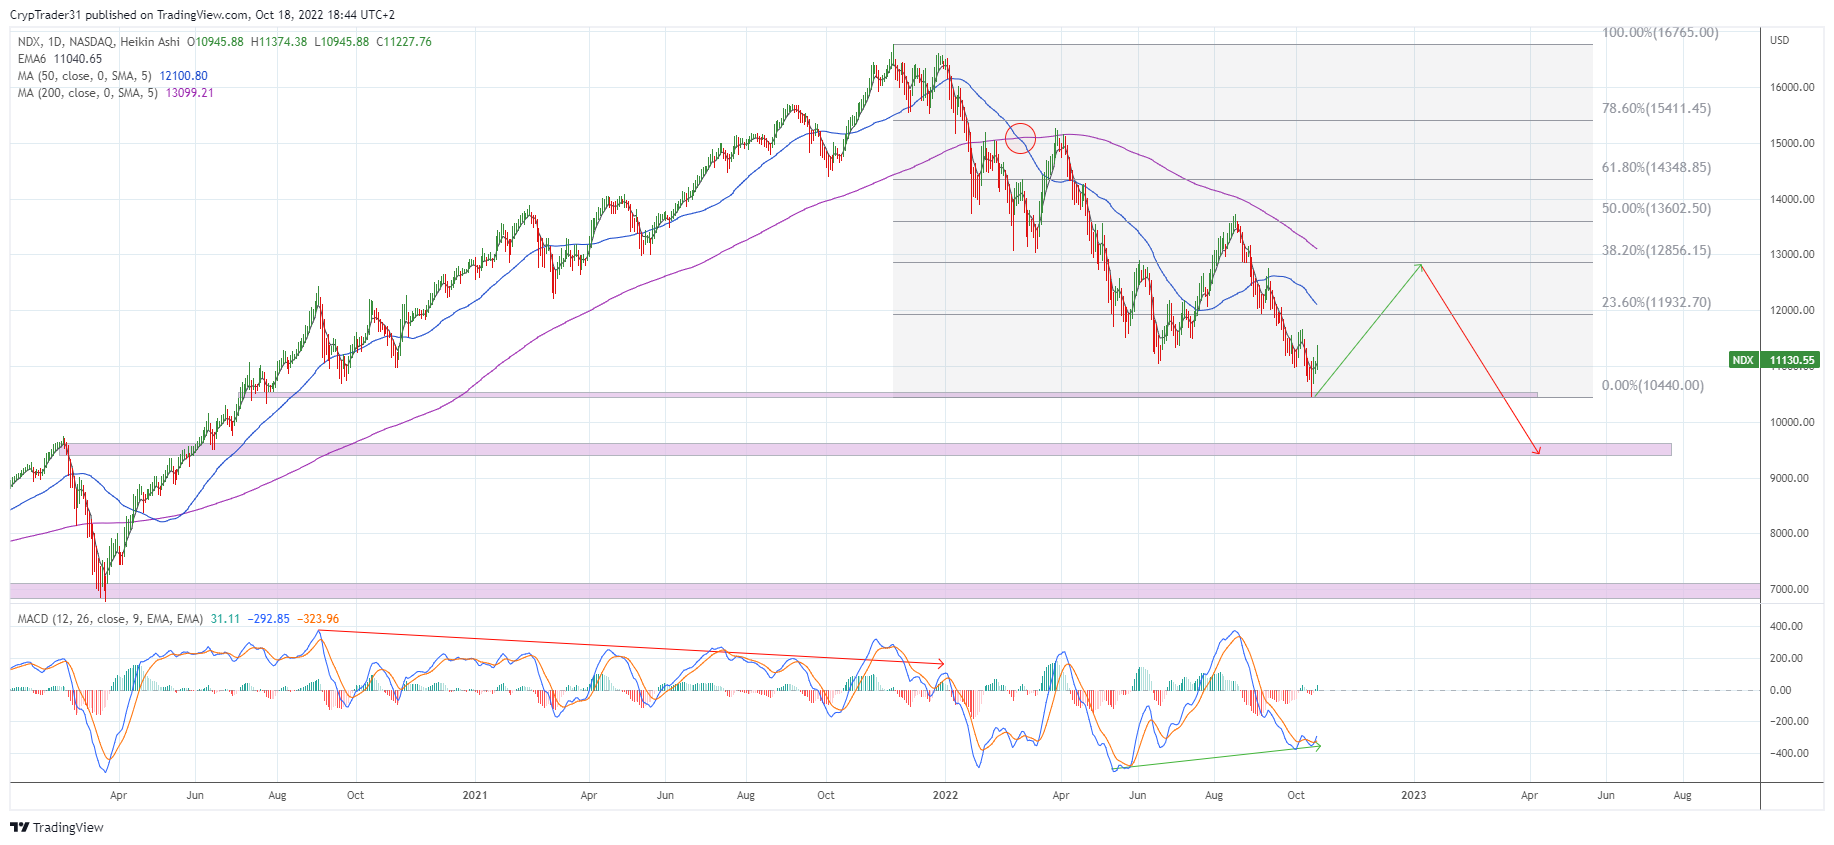Click the NDX price tag 11130.55
This screenshot has width=1834, height=845.
(x=1774, y=360)
